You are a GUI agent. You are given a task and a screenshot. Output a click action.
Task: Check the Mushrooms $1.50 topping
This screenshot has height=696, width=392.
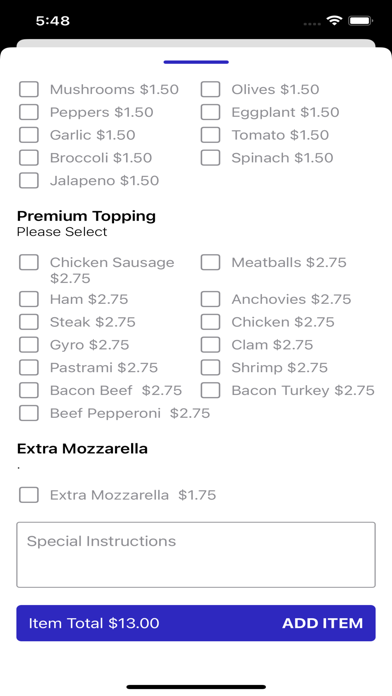click(x=29, y=89)
